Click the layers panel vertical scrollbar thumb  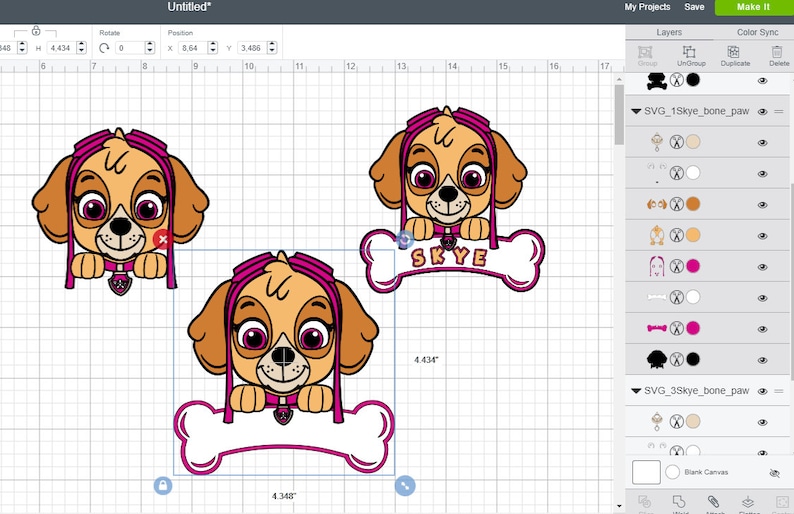coord(619,114)
